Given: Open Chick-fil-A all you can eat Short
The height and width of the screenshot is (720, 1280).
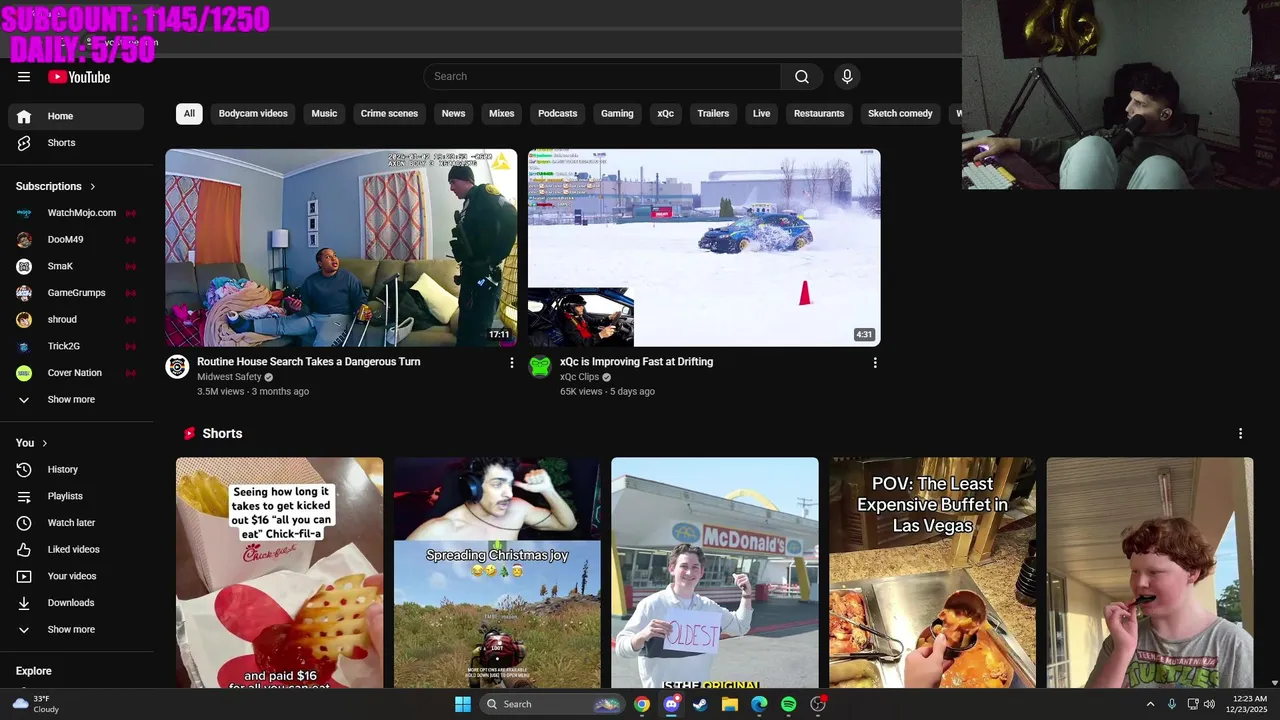Looking at the screenshot, I should tap(279, 573).
